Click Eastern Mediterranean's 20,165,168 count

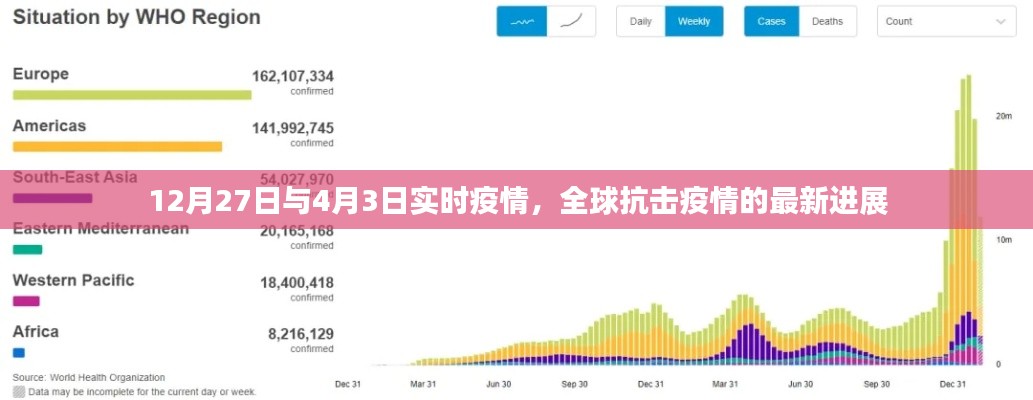(x=296, y=231)
